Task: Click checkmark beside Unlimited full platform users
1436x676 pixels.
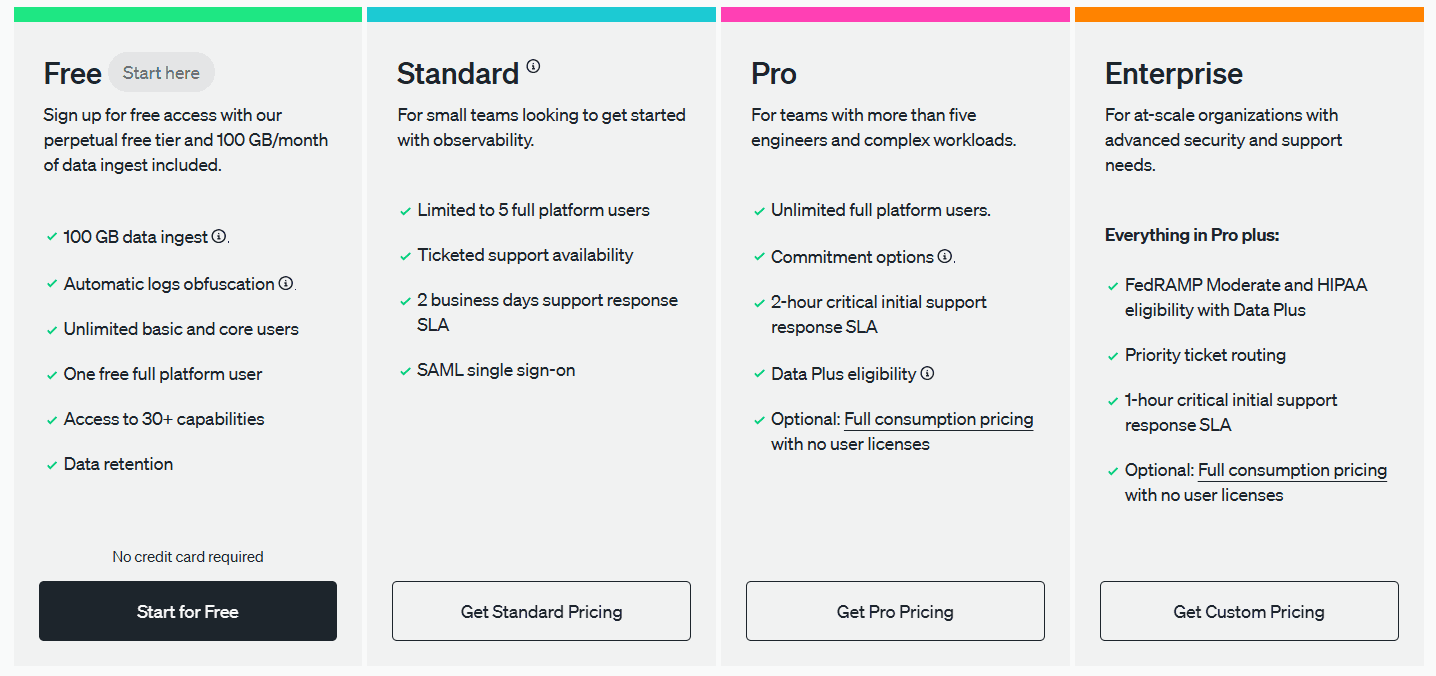Action: pos(760,212)
